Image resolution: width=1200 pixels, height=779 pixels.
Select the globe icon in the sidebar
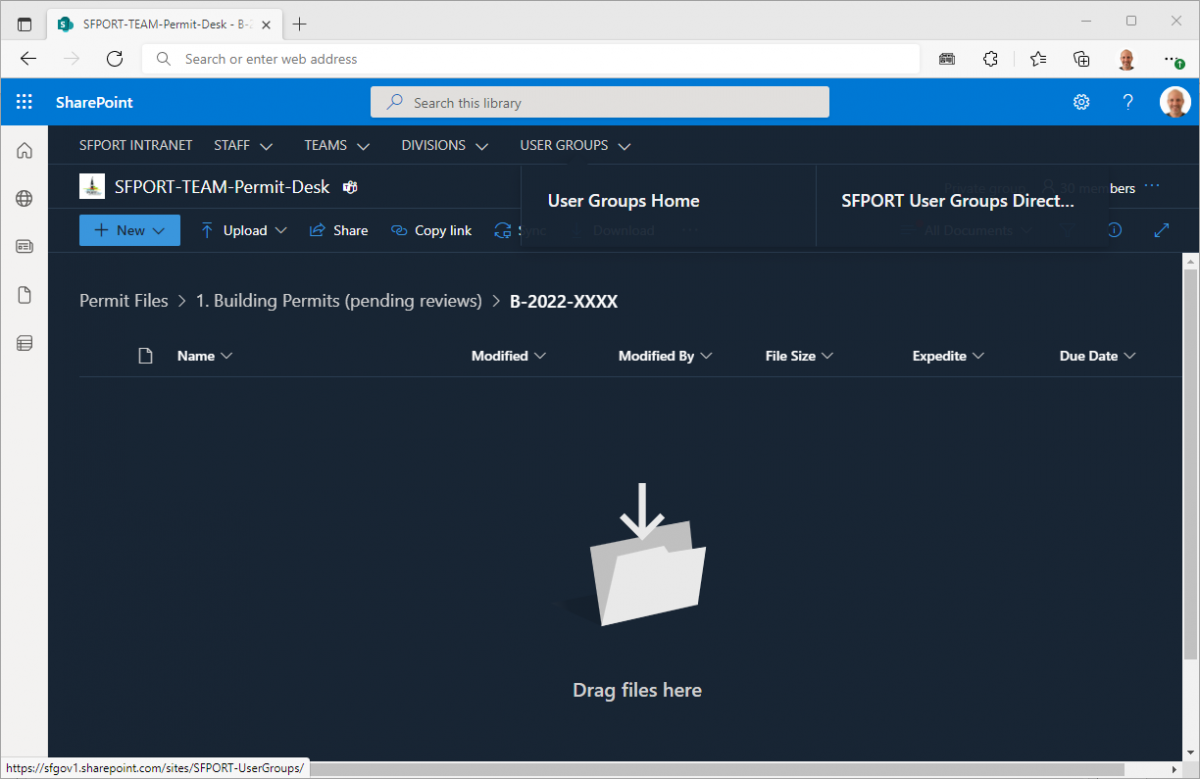tap(24, 198)
